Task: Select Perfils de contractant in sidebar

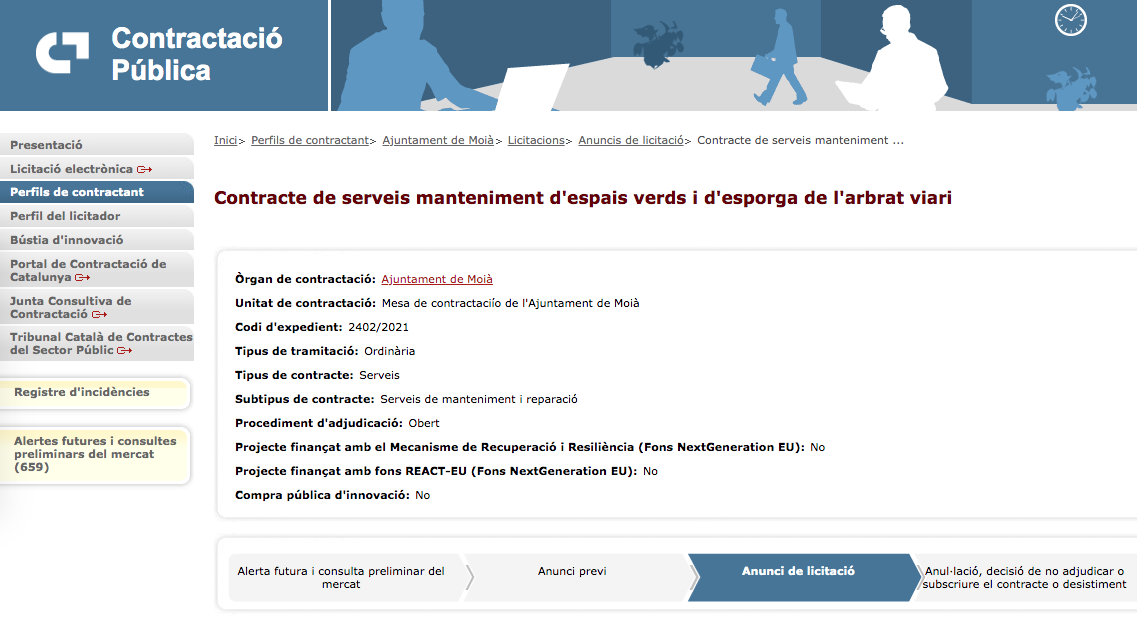Action: 77,192
